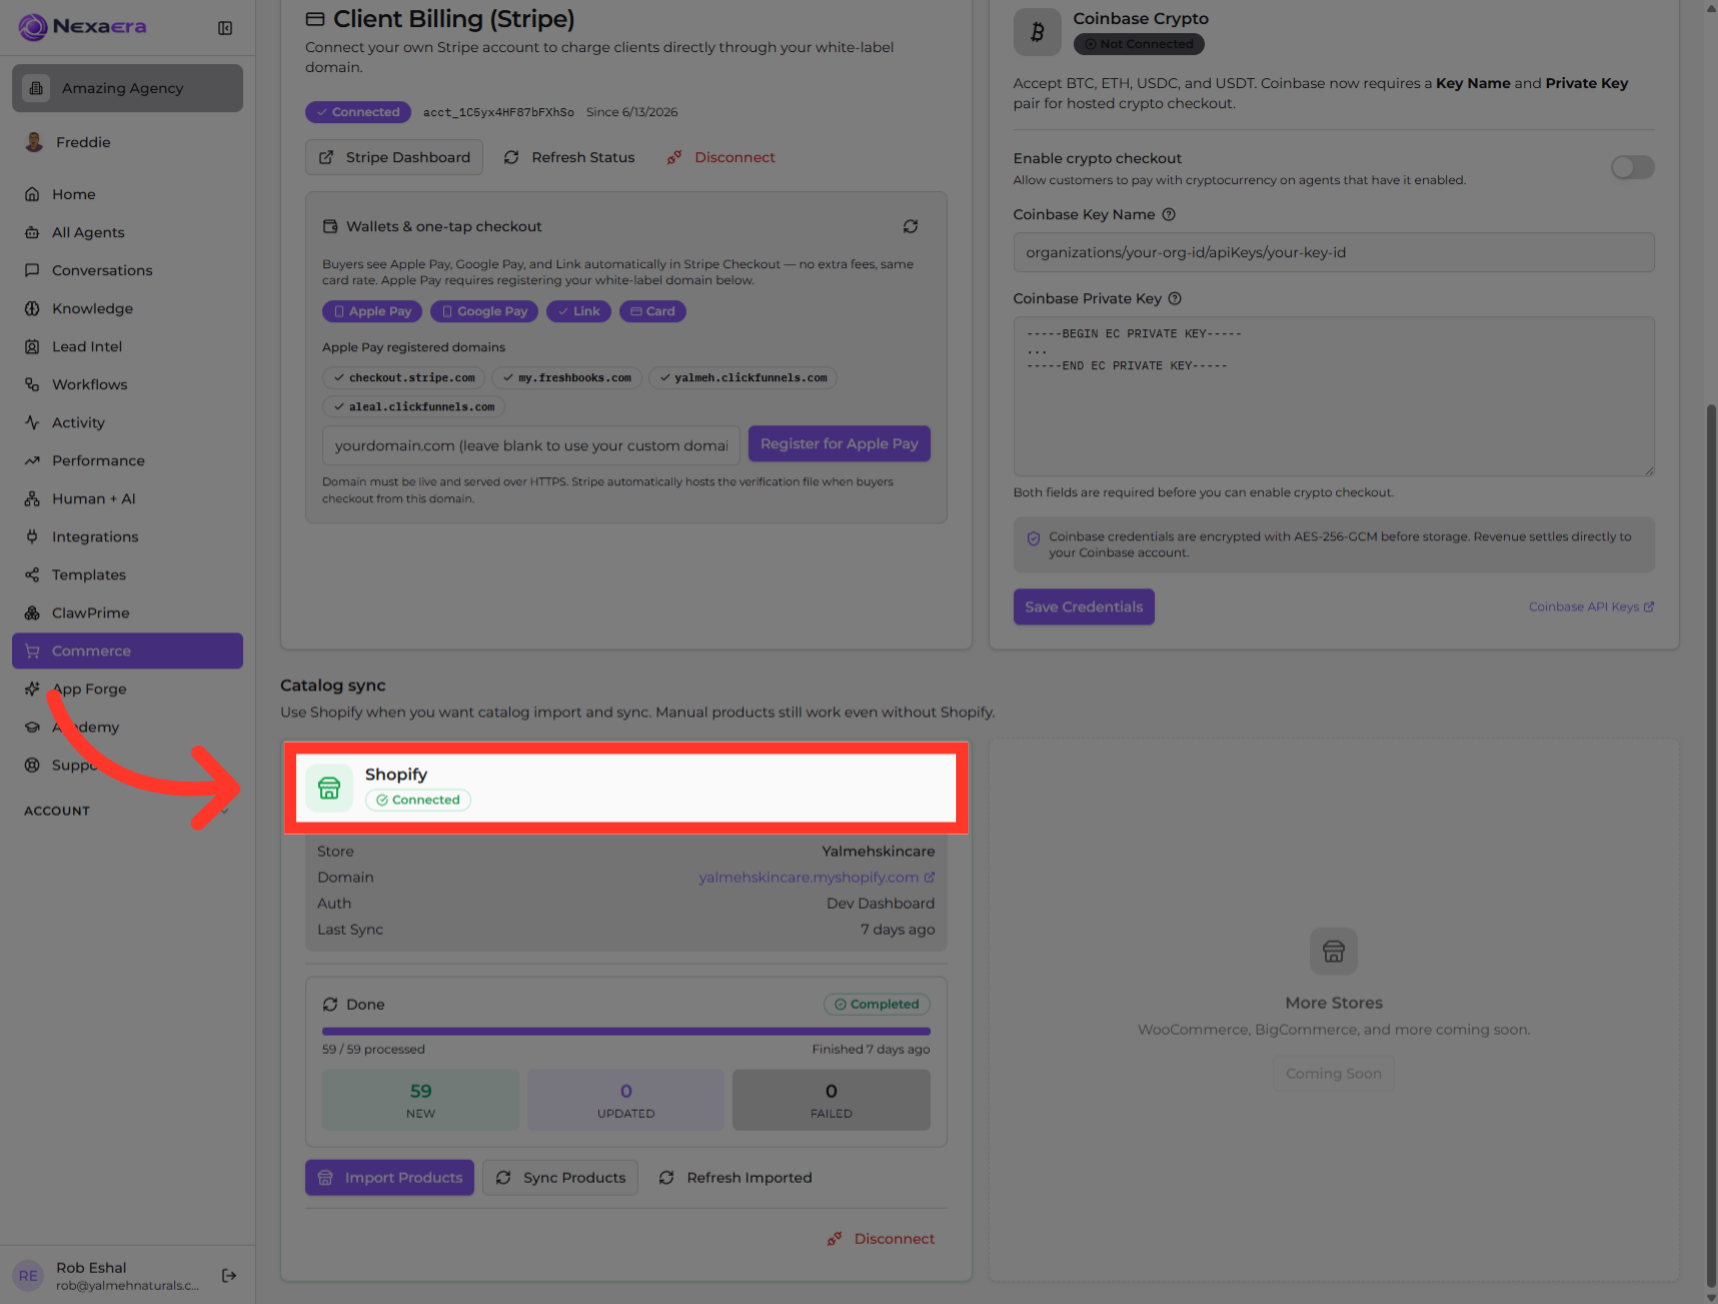Open the Coinbase API Keys link
This screenshot has width=1718, height=1304.
coord(1591,607)
